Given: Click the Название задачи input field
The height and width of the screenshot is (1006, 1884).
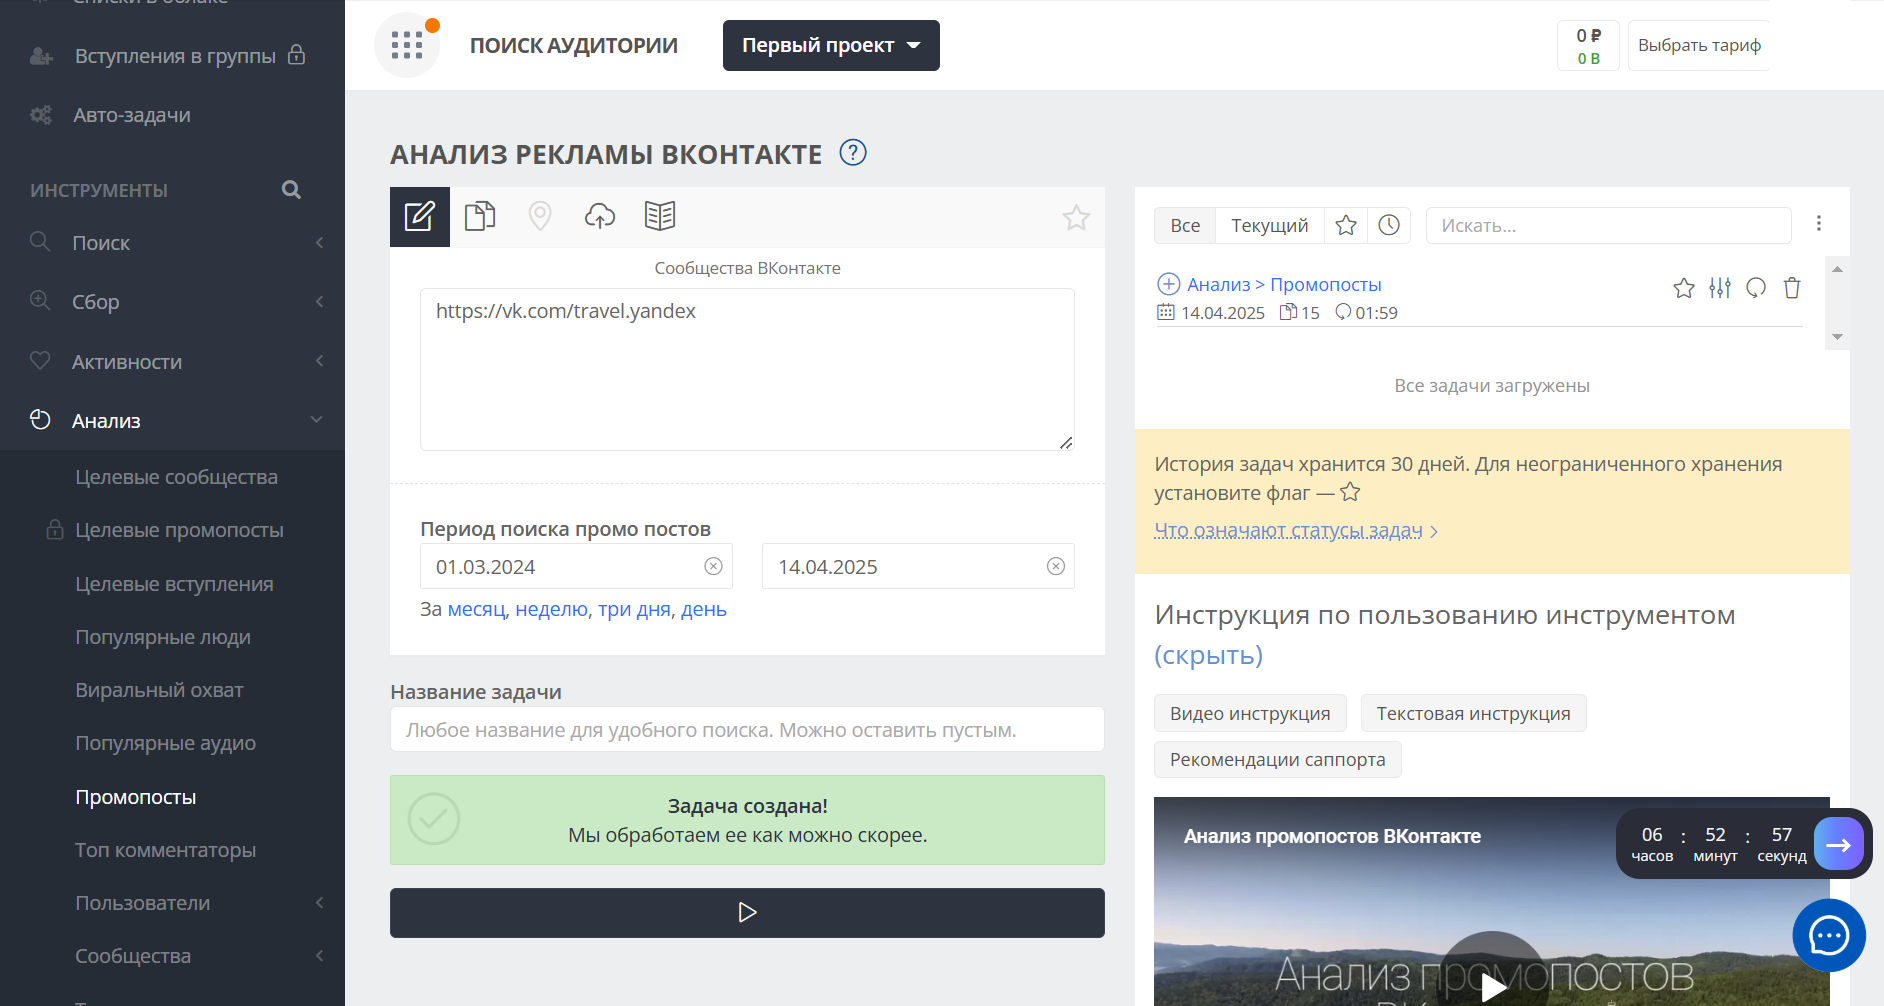Looking at the screenshot, I should coord(747,730).
